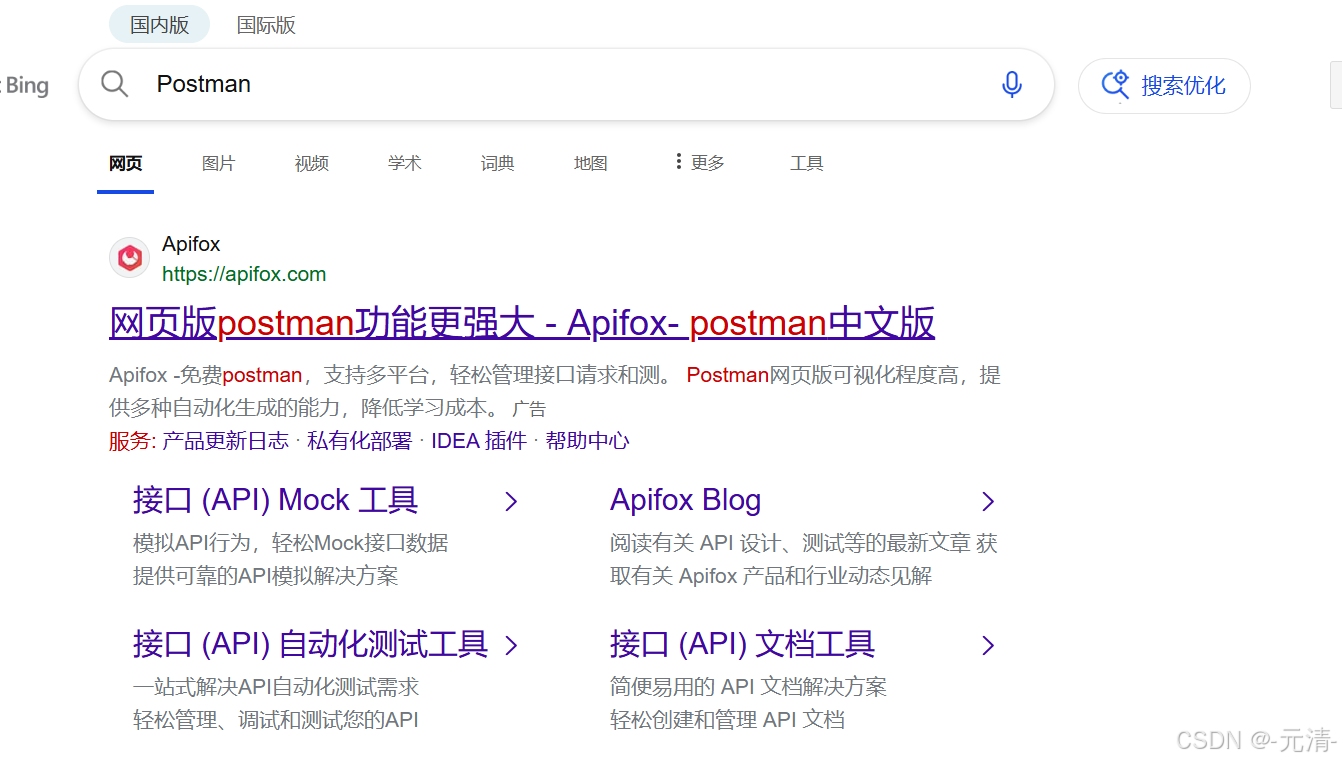Open 接口 (API) 文档工具 sitelink
The height and width of the screenshot is (762, 1342).
click(743, 644)
